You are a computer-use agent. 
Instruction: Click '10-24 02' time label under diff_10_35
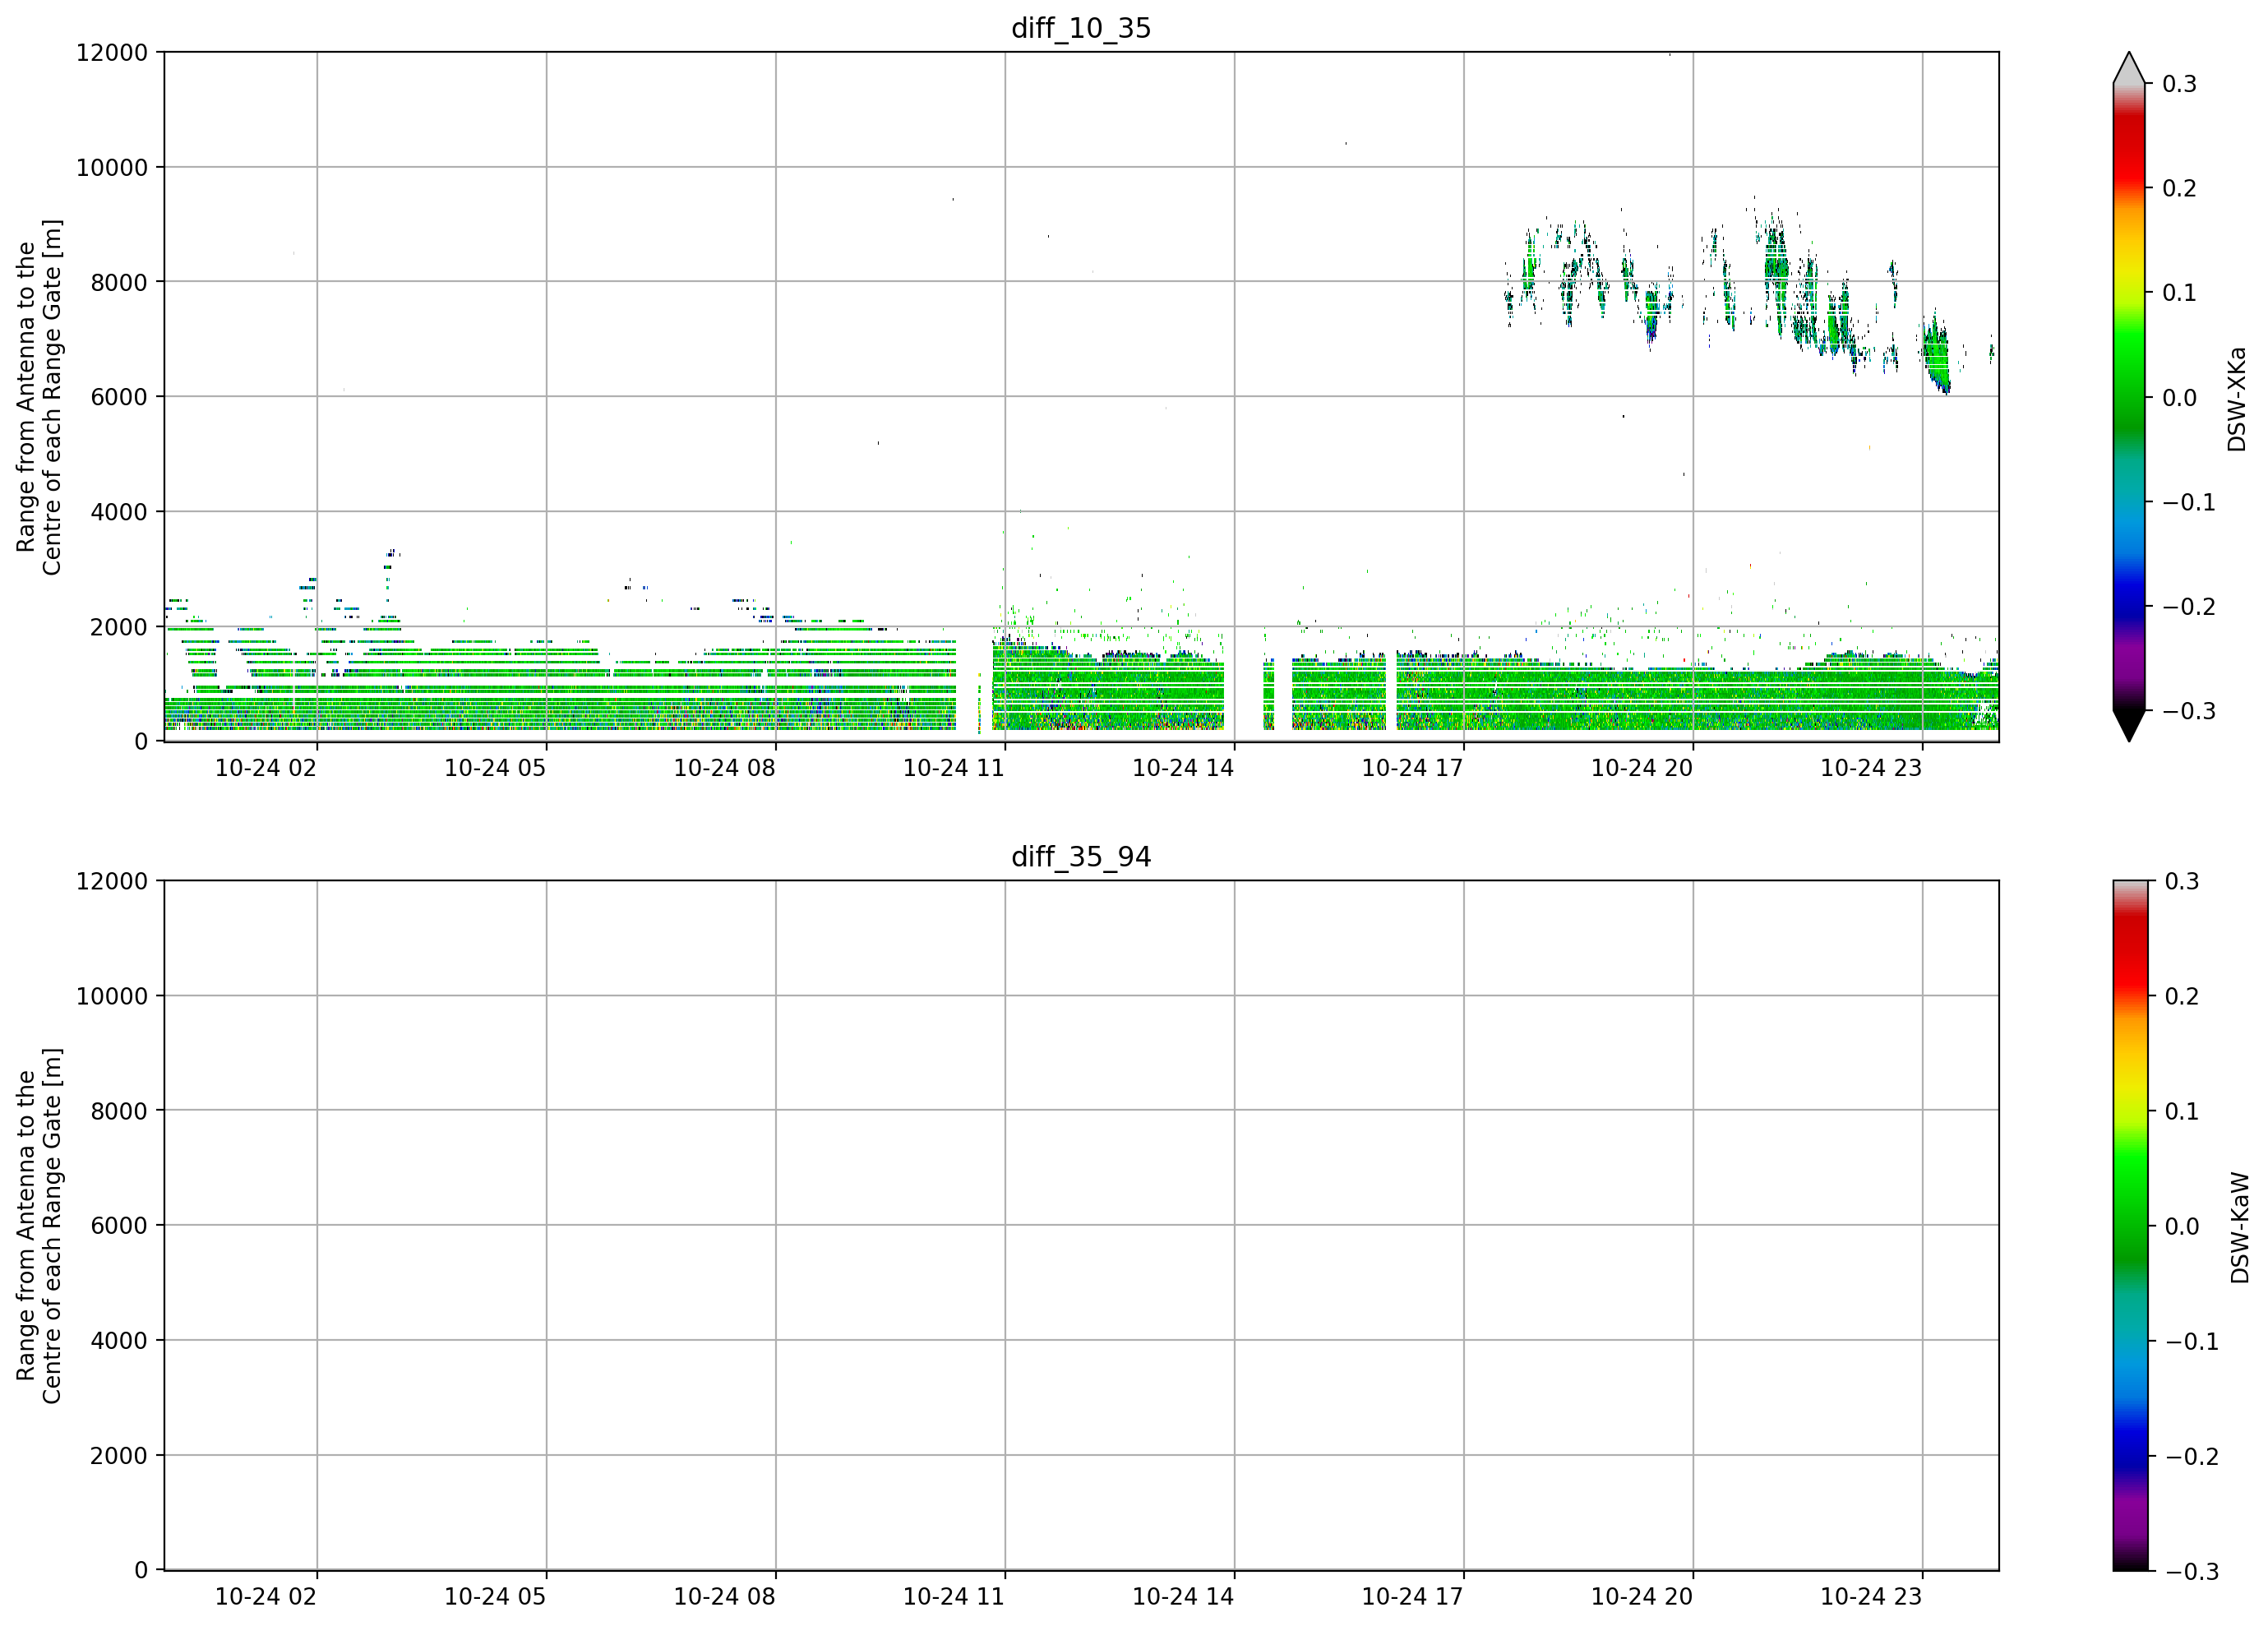(x=266, y=768)
